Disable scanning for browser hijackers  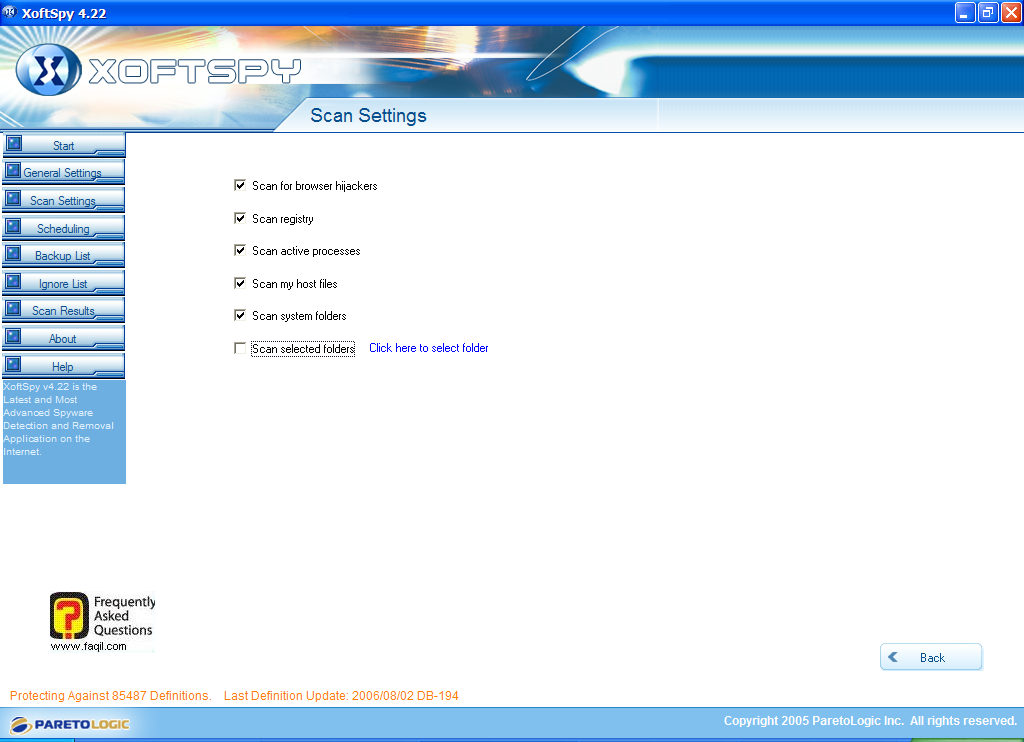pos(240,185)
